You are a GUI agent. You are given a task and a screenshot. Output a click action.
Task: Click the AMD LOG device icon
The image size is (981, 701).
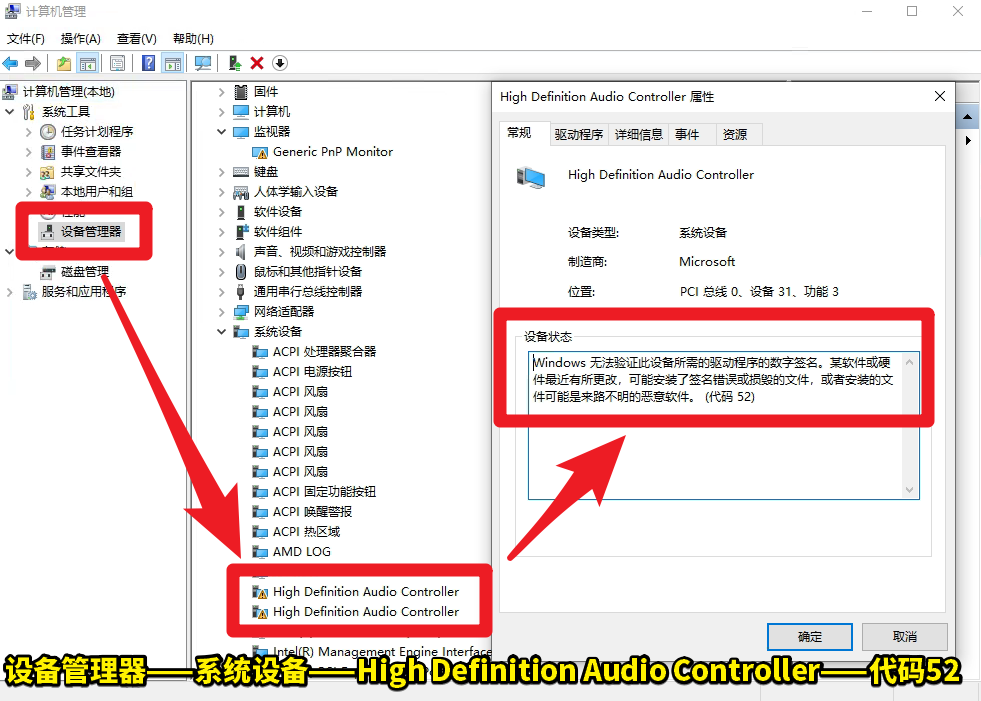click(260, 552)
